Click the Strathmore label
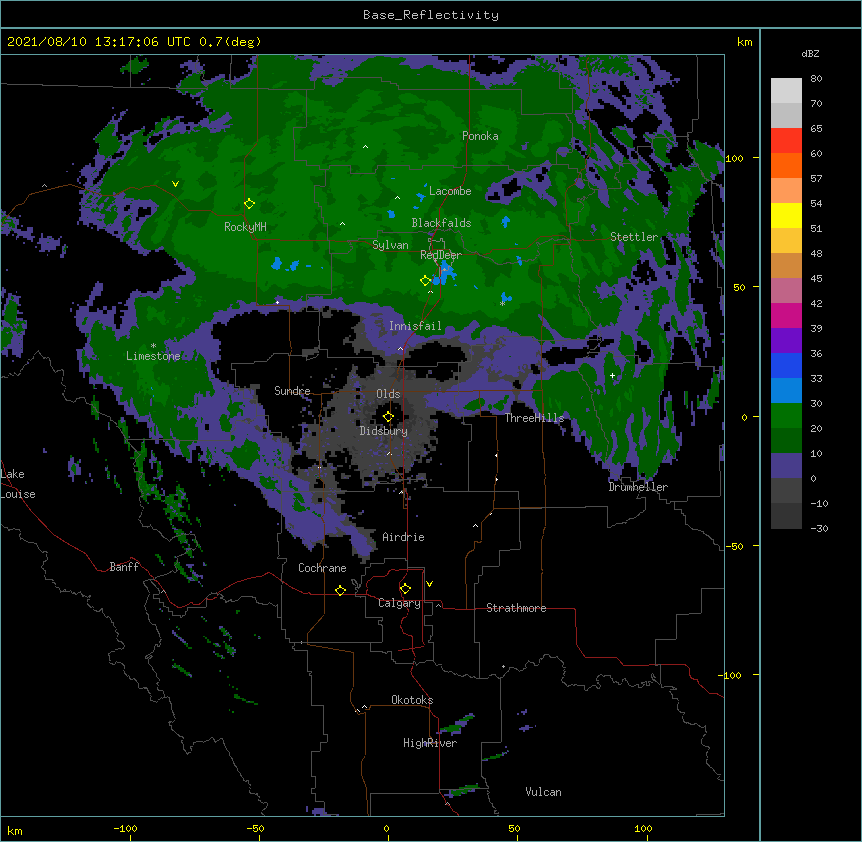This screenshot has height=842, width=862. pos(516,608)
